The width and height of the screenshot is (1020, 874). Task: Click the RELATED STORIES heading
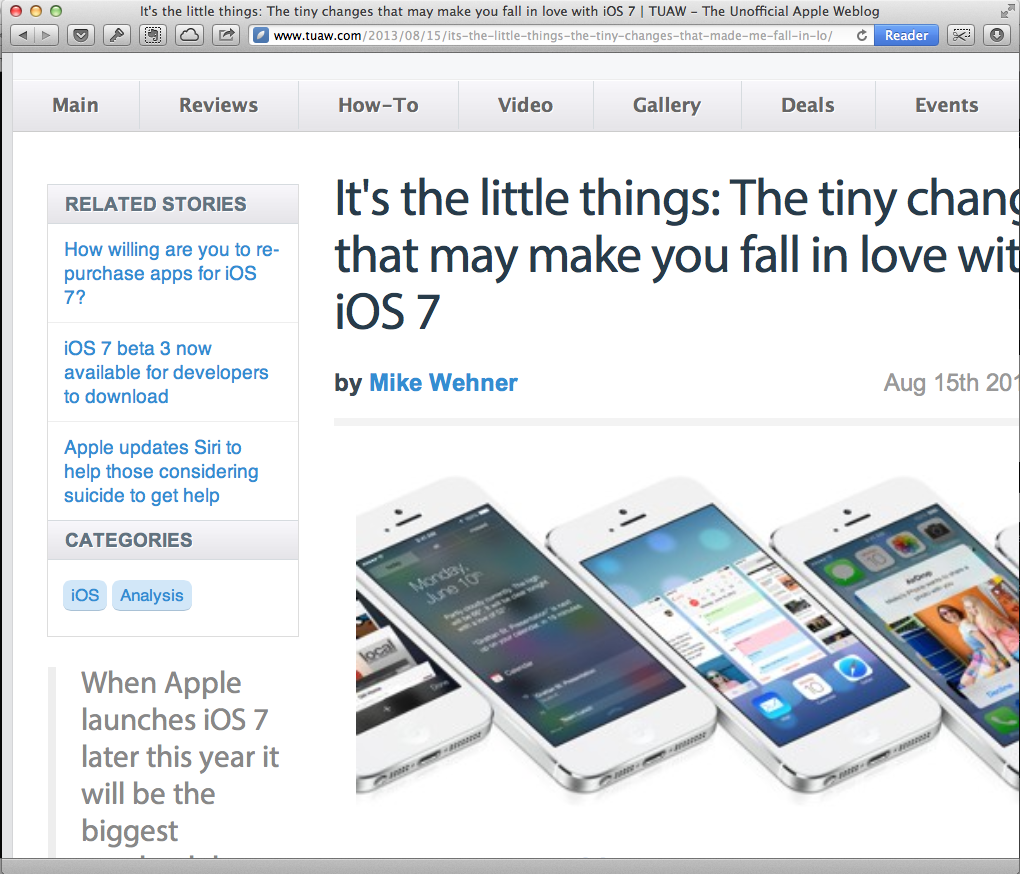[x=155, y=204]
